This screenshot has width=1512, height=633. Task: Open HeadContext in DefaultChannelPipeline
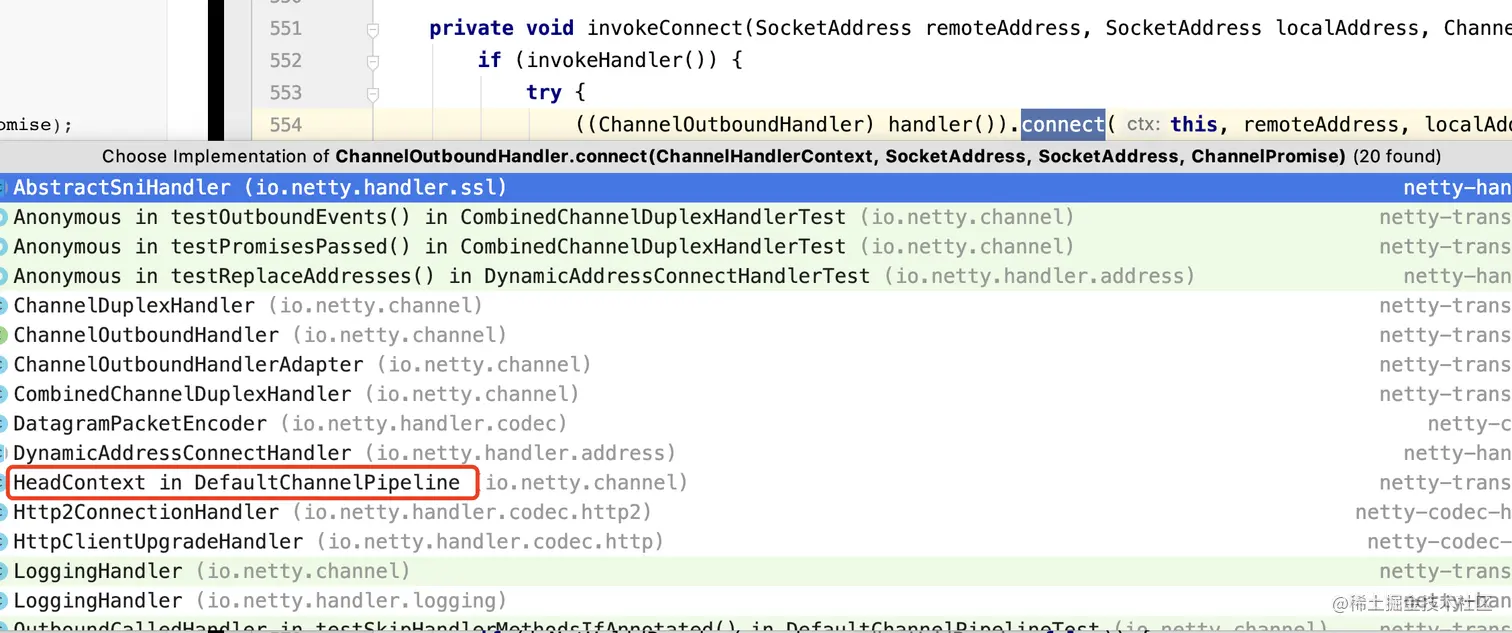(x=756, y=482)
